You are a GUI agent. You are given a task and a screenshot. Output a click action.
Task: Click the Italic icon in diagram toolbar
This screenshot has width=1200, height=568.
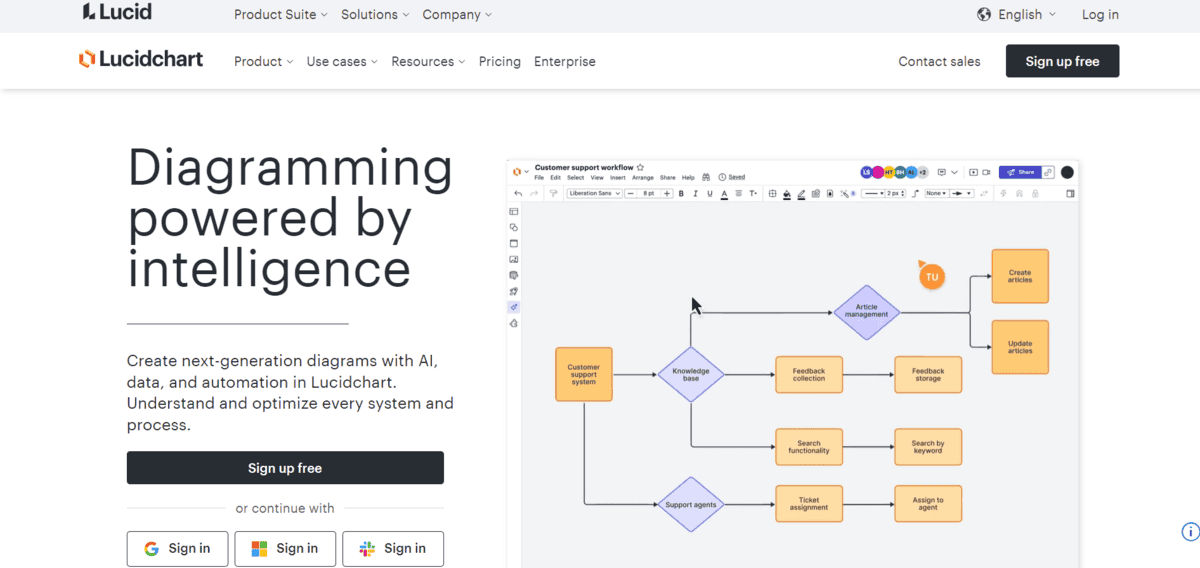click(x=695, y=193)
